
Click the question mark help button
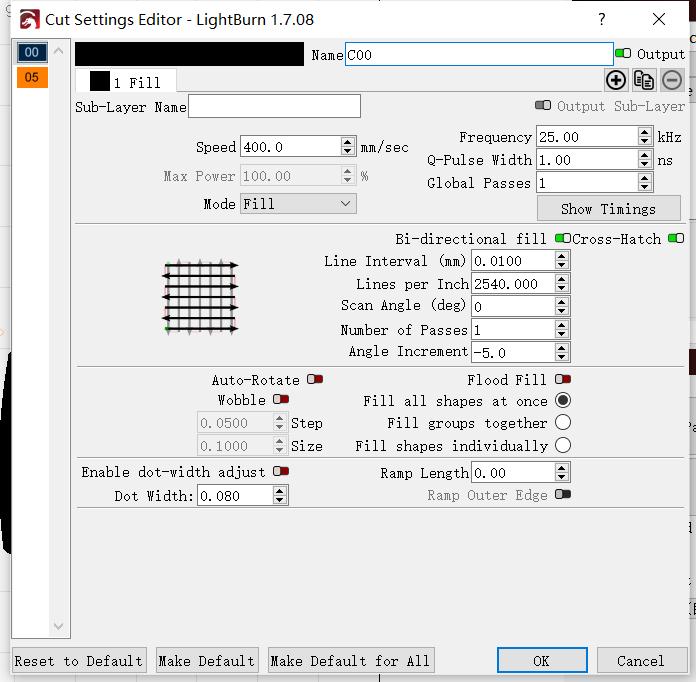(x=601, y=20)
